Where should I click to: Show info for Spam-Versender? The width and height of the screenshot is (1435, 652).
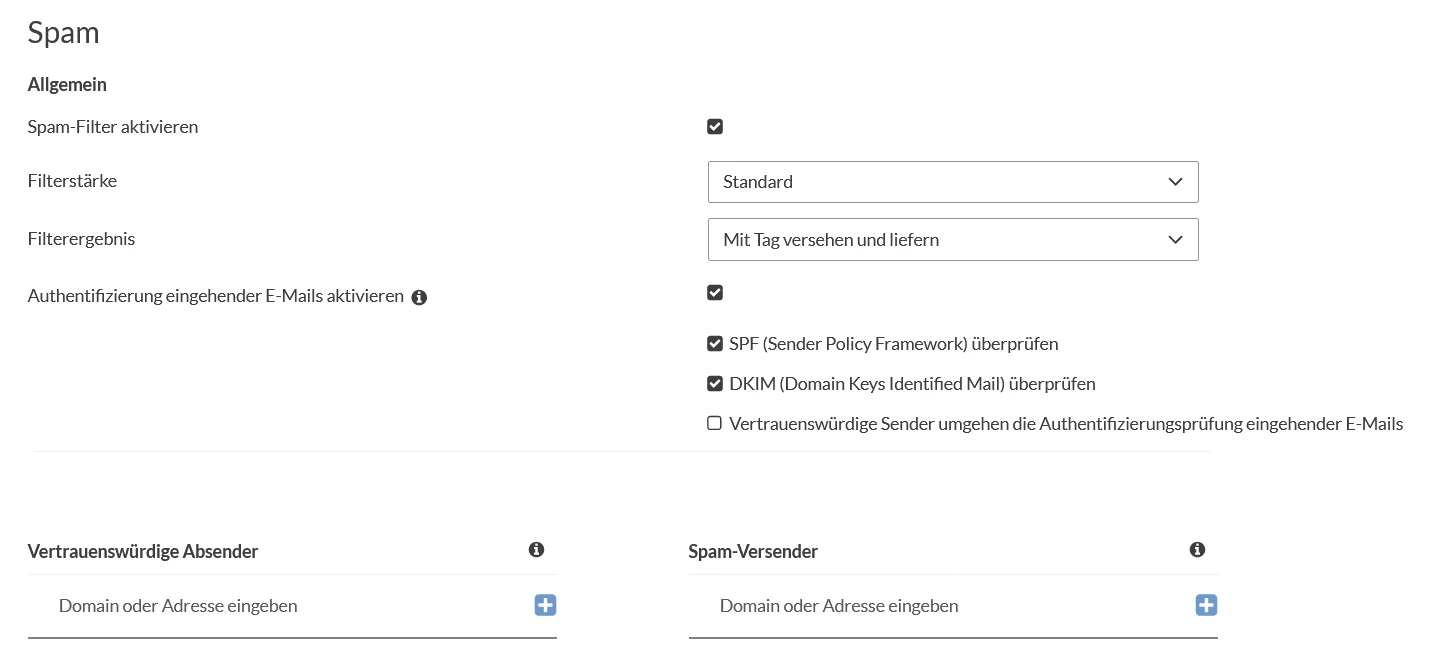tap(1197, 550)
